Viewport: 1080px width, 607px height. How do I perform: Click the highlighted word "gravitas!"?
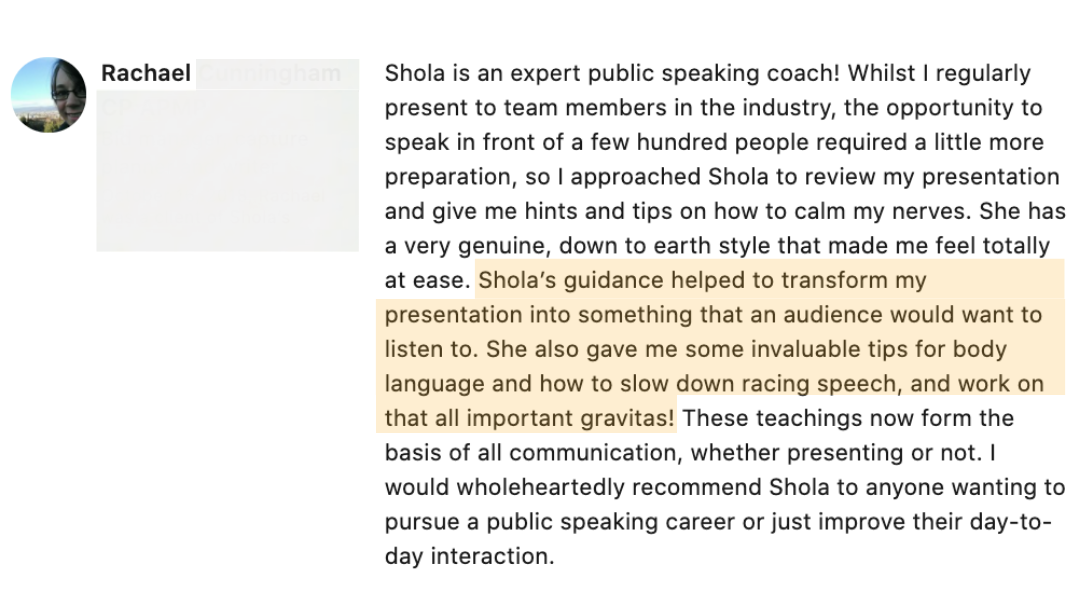coord(628,418)
